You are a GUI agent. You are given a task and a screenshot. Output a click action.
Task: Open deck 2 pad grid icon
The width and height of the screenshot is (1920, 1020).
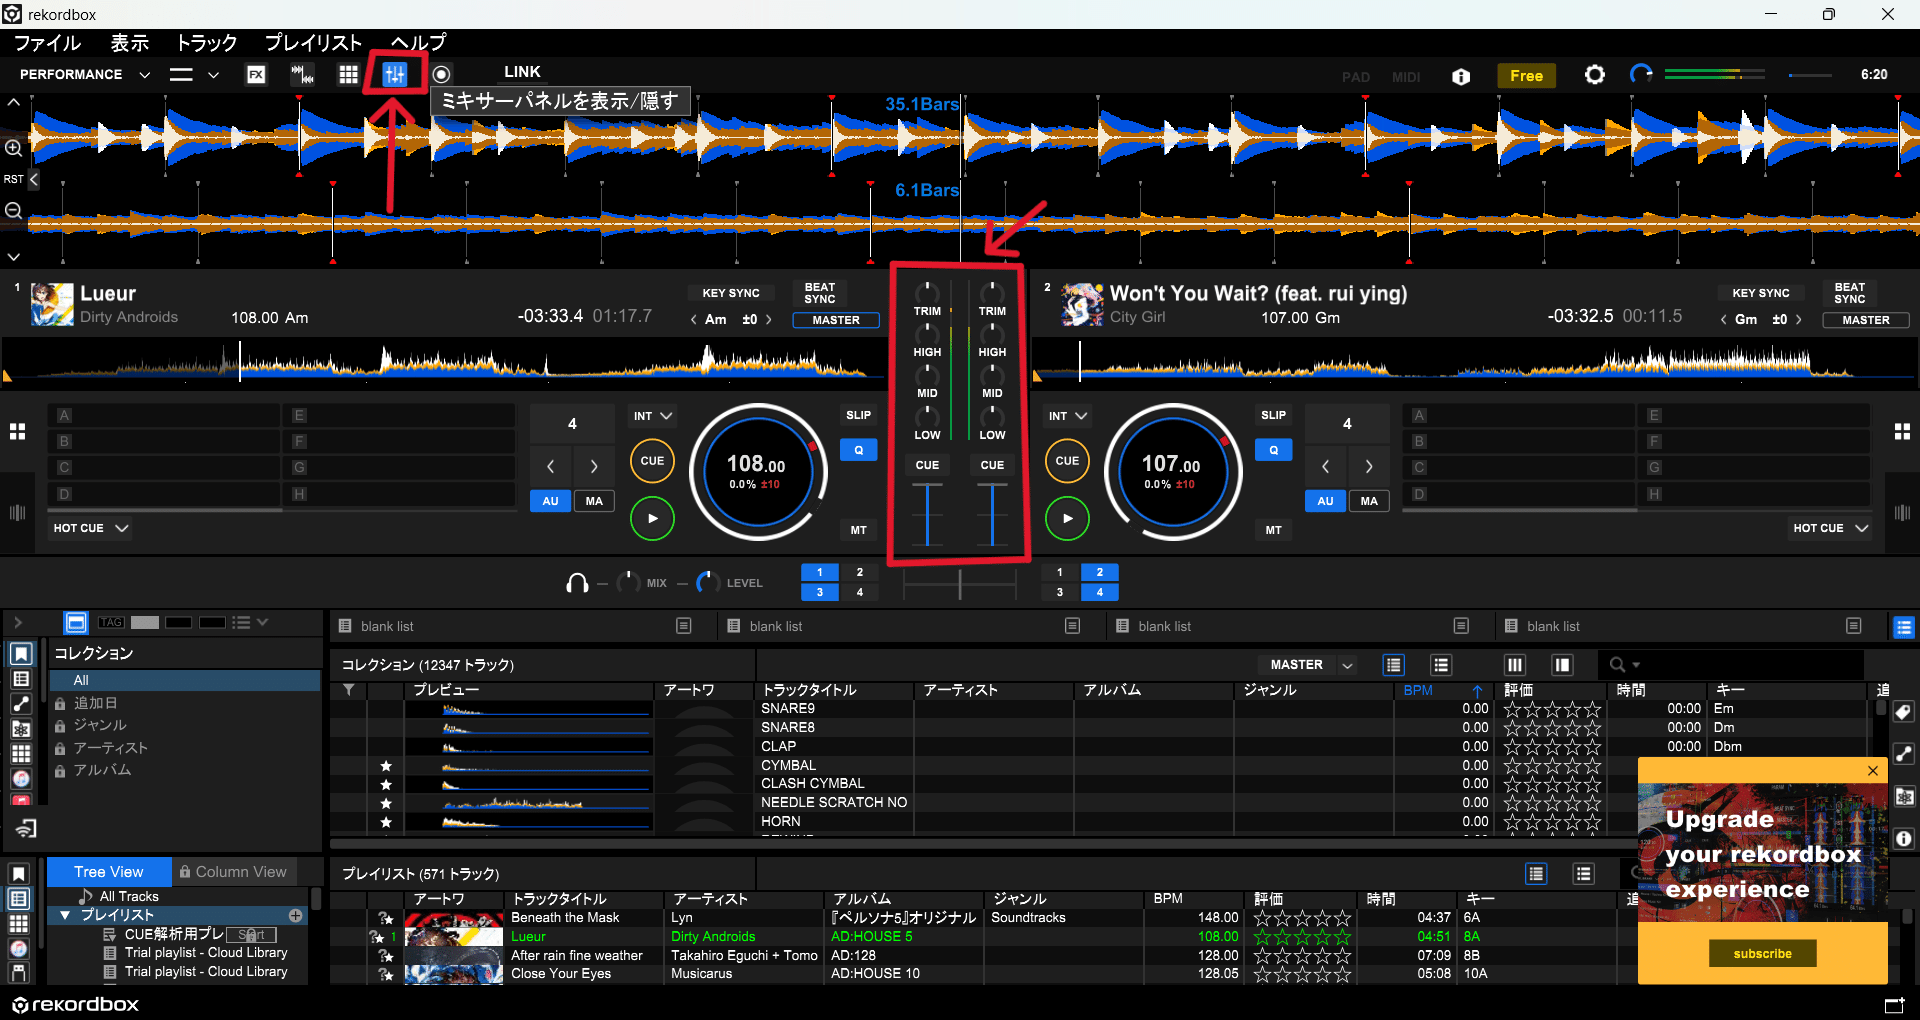click(1902, 431)
